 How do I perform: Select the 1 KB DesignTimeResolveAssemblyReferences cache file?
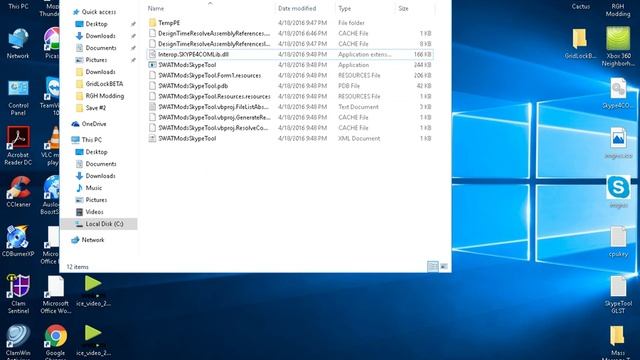(290, 33)
